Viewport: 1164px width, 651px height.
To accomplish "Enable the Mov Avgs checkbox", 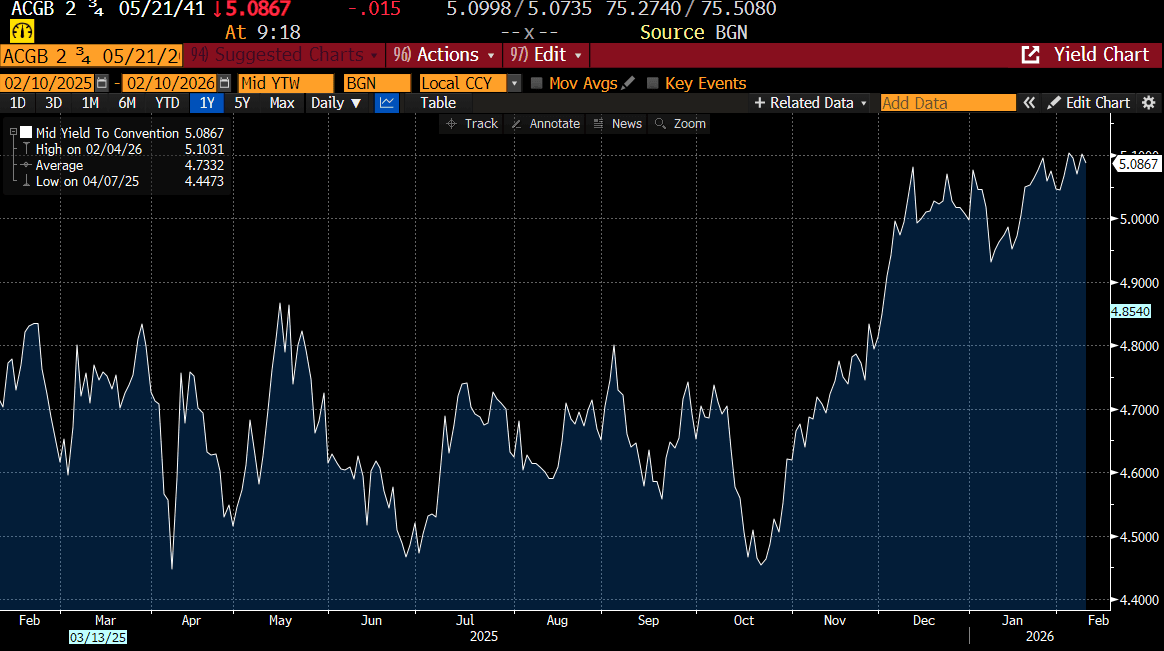I will [538, 84].
